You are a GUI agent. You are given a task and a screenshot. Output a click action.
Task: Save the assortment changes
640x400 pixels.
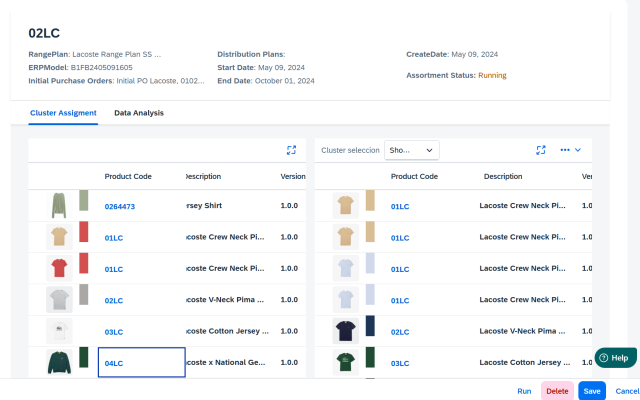591,391
